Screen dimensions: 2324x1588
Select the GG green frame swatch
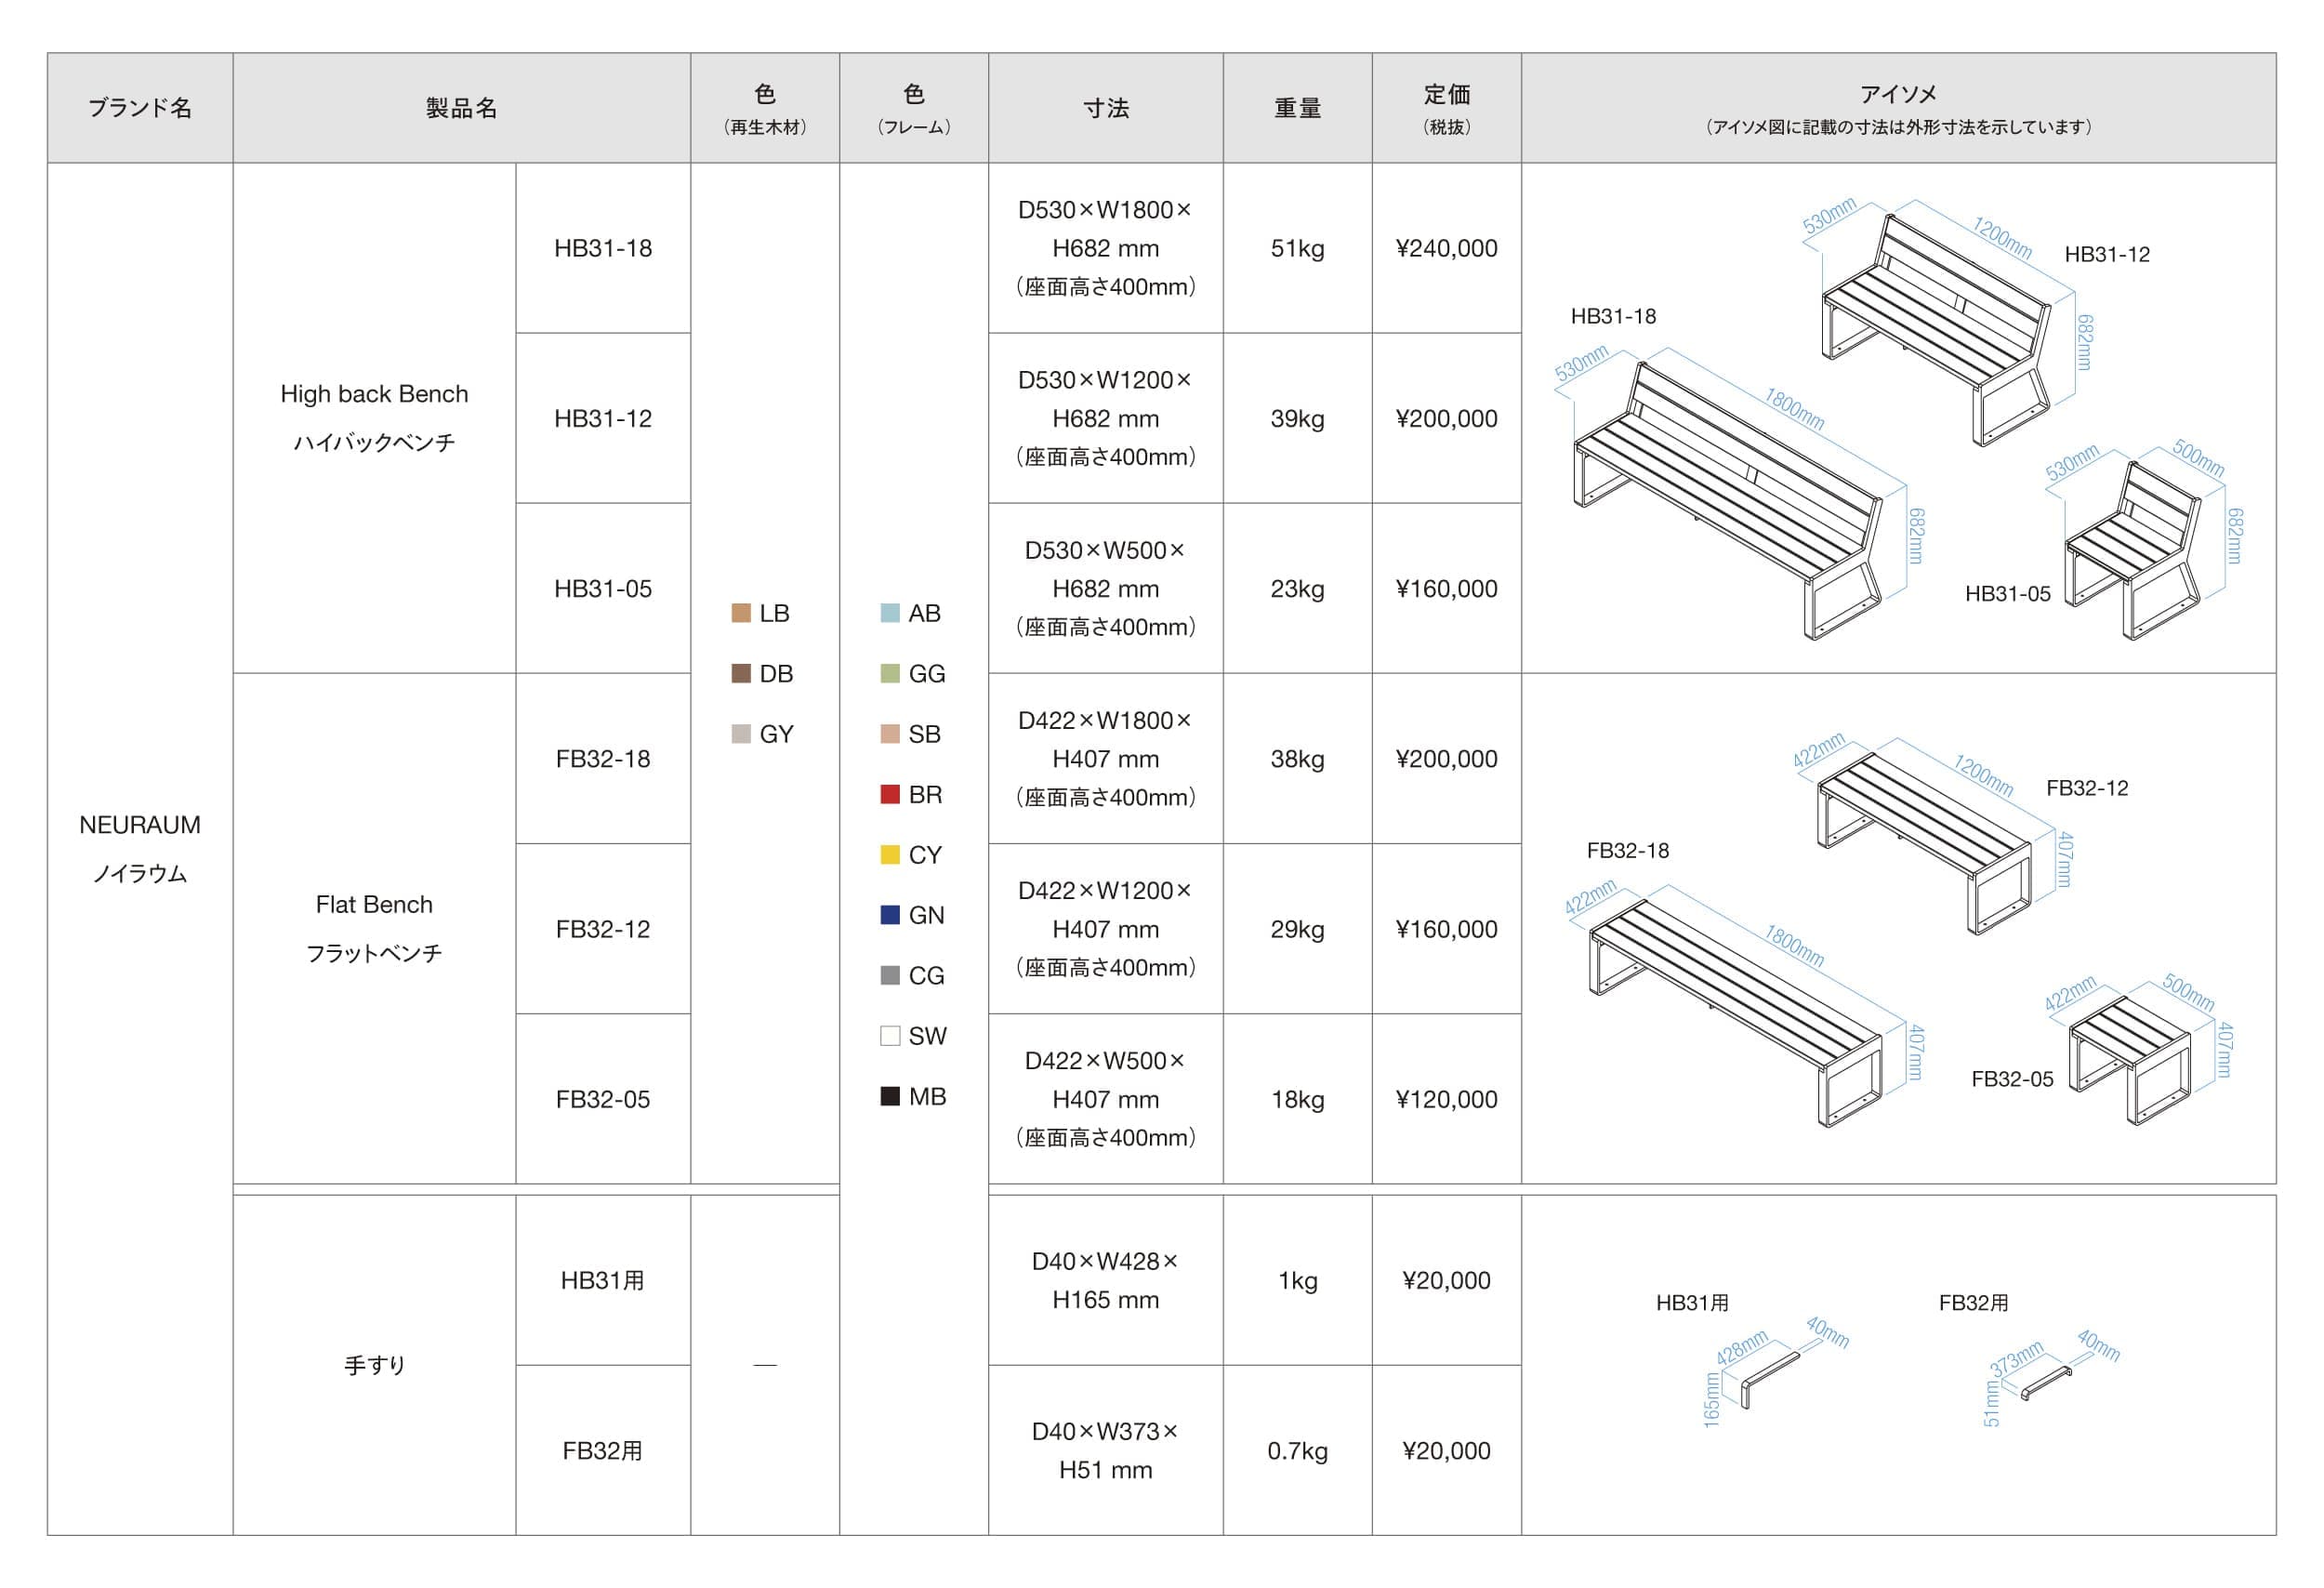(x=890, y=674)
